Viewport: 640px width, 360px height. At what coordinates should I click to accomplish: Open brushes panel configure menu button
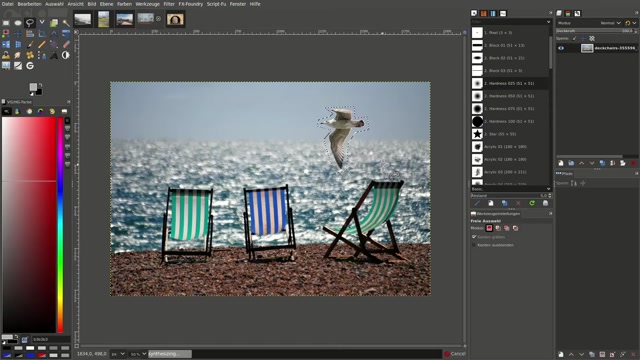[x=550, y=13]
